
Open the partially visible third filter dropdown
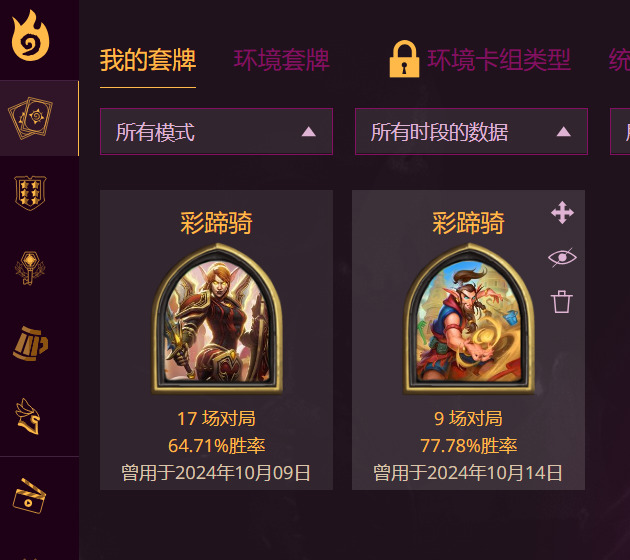(620, 131)
